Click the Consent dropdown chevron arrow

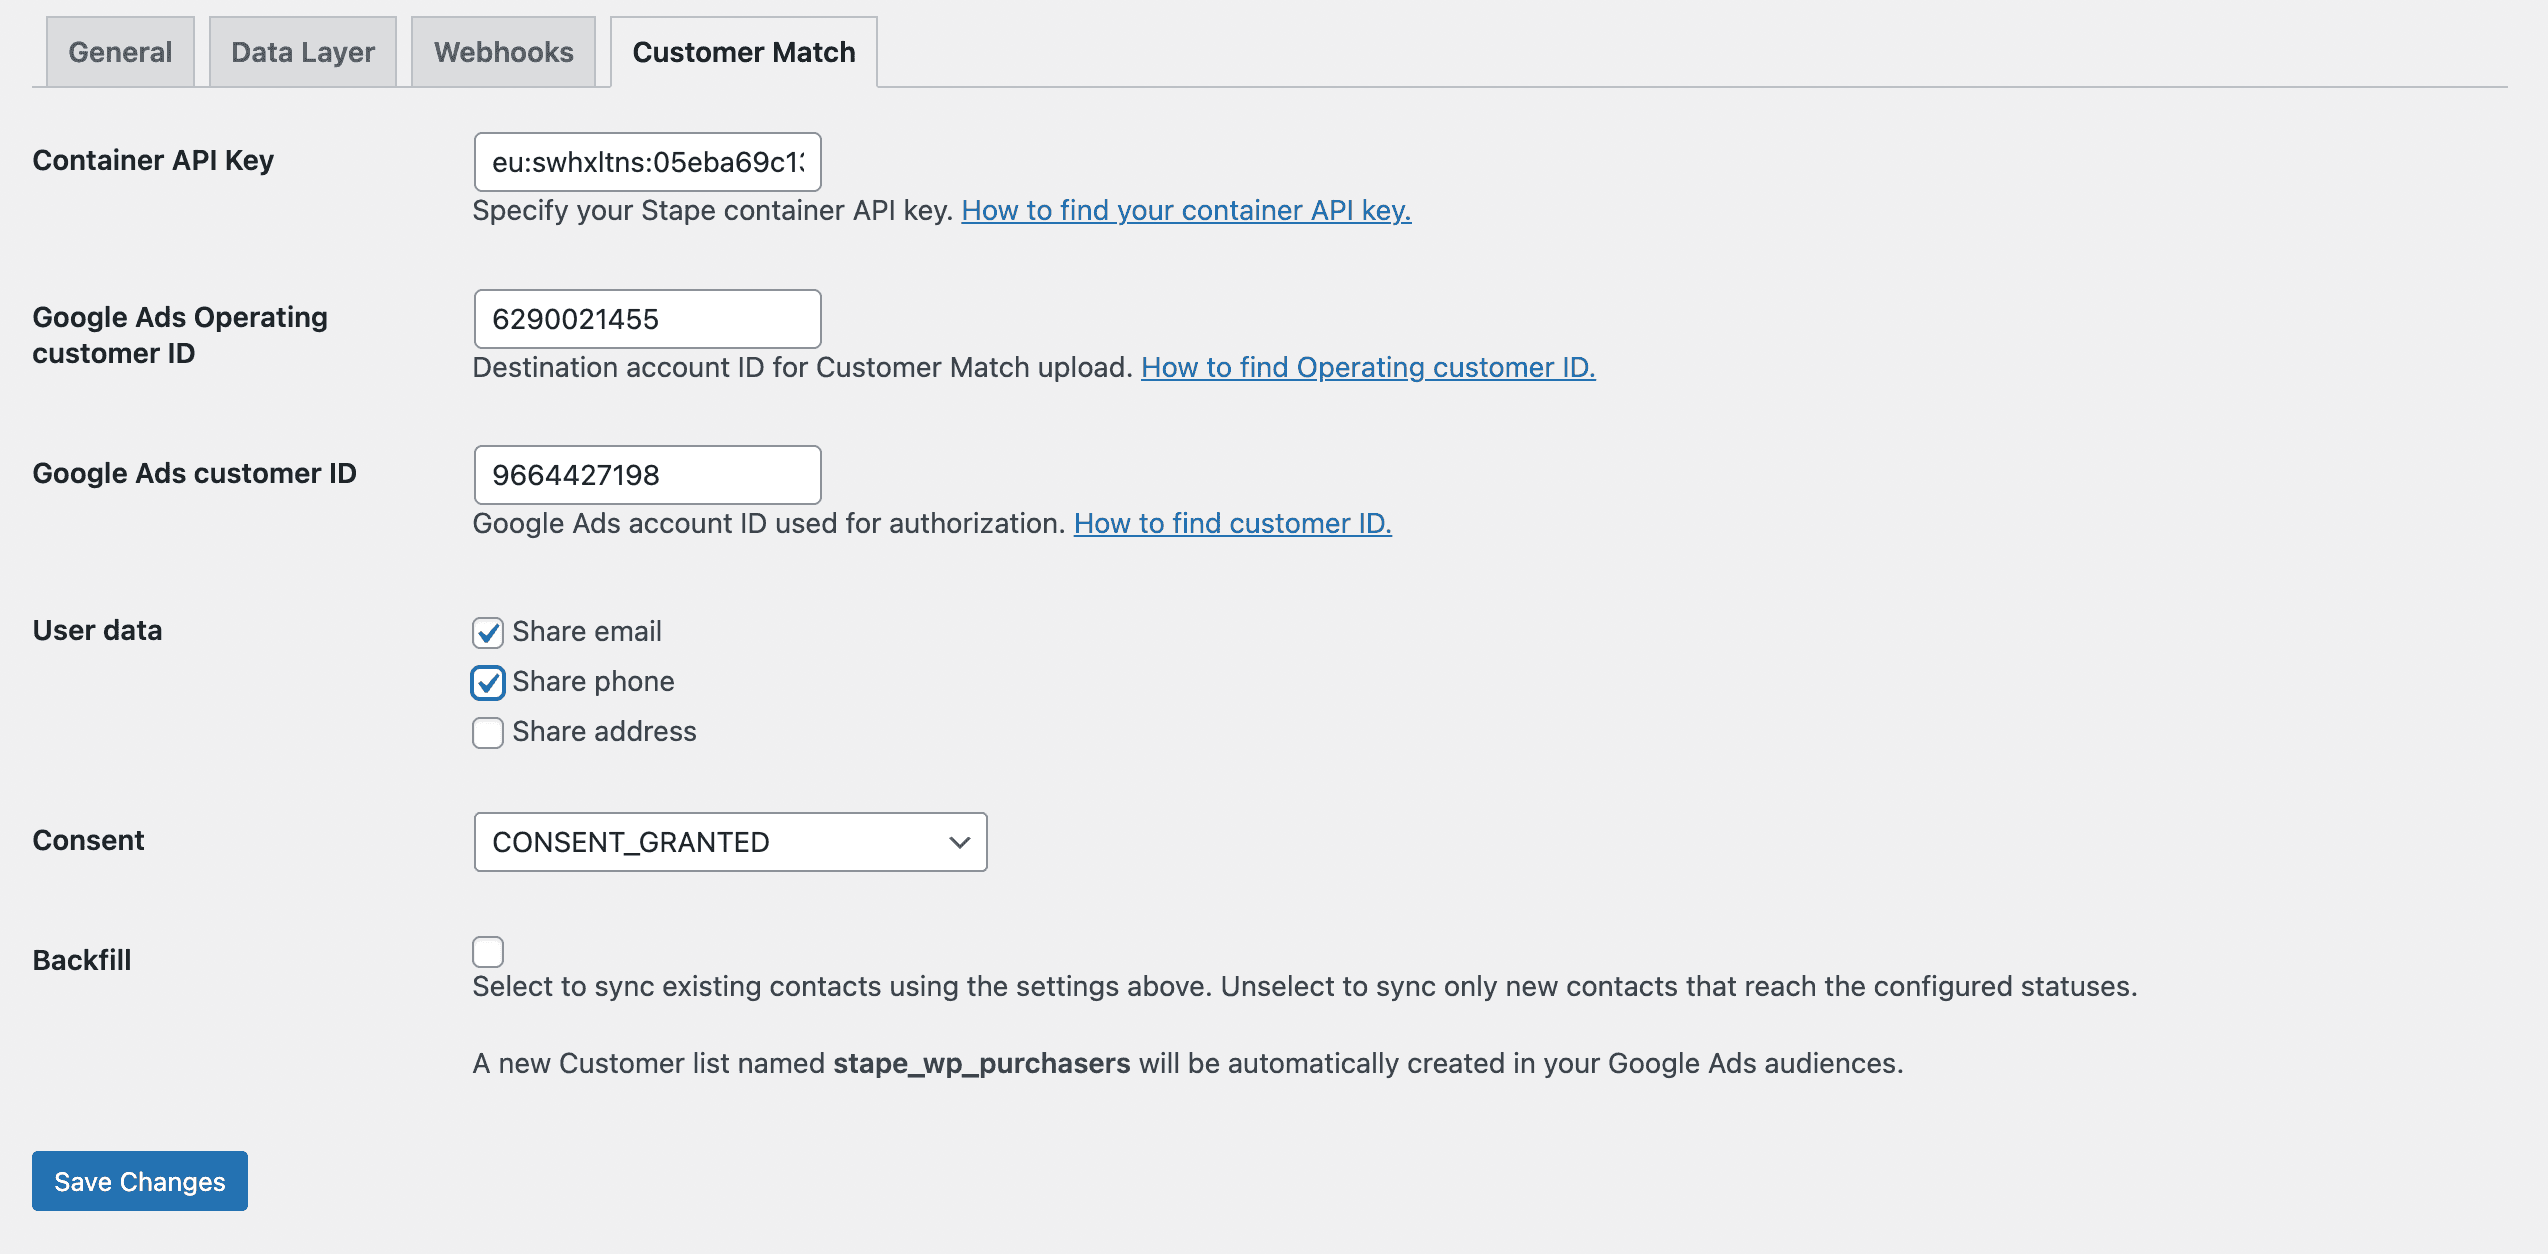point(959,842)
